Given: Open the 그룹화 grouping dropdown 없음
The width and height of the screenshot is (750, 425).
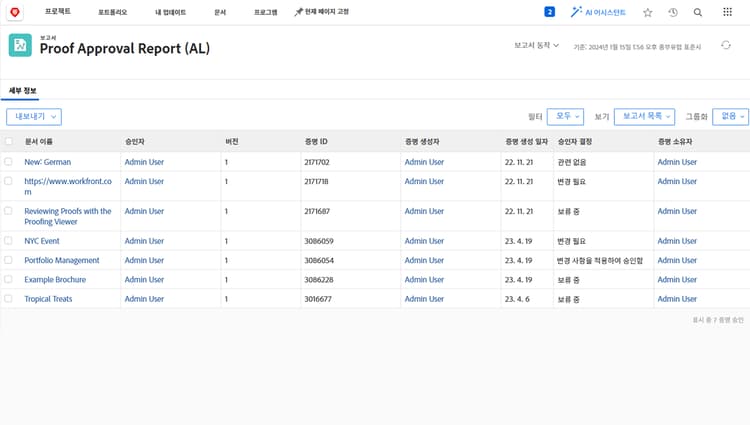Looking at the screenshot, I should (730, 117).
